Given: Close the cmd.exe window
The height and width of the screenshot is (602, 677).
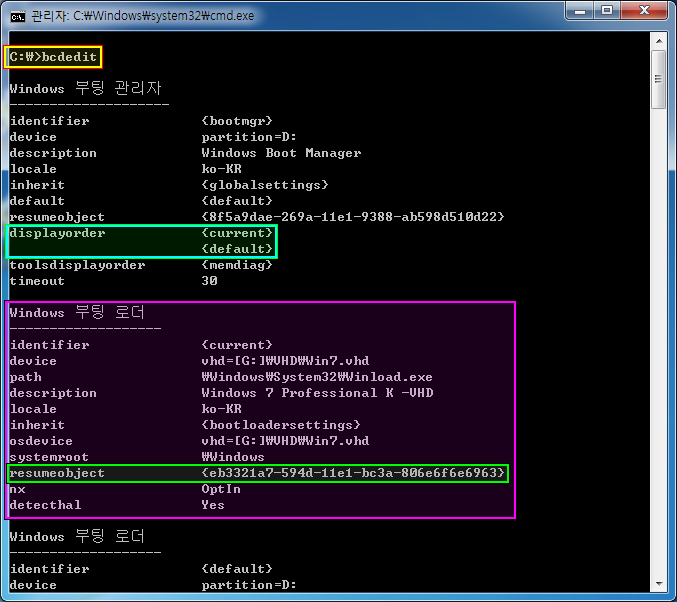Looking at the screenshot, I should [644, 10].
